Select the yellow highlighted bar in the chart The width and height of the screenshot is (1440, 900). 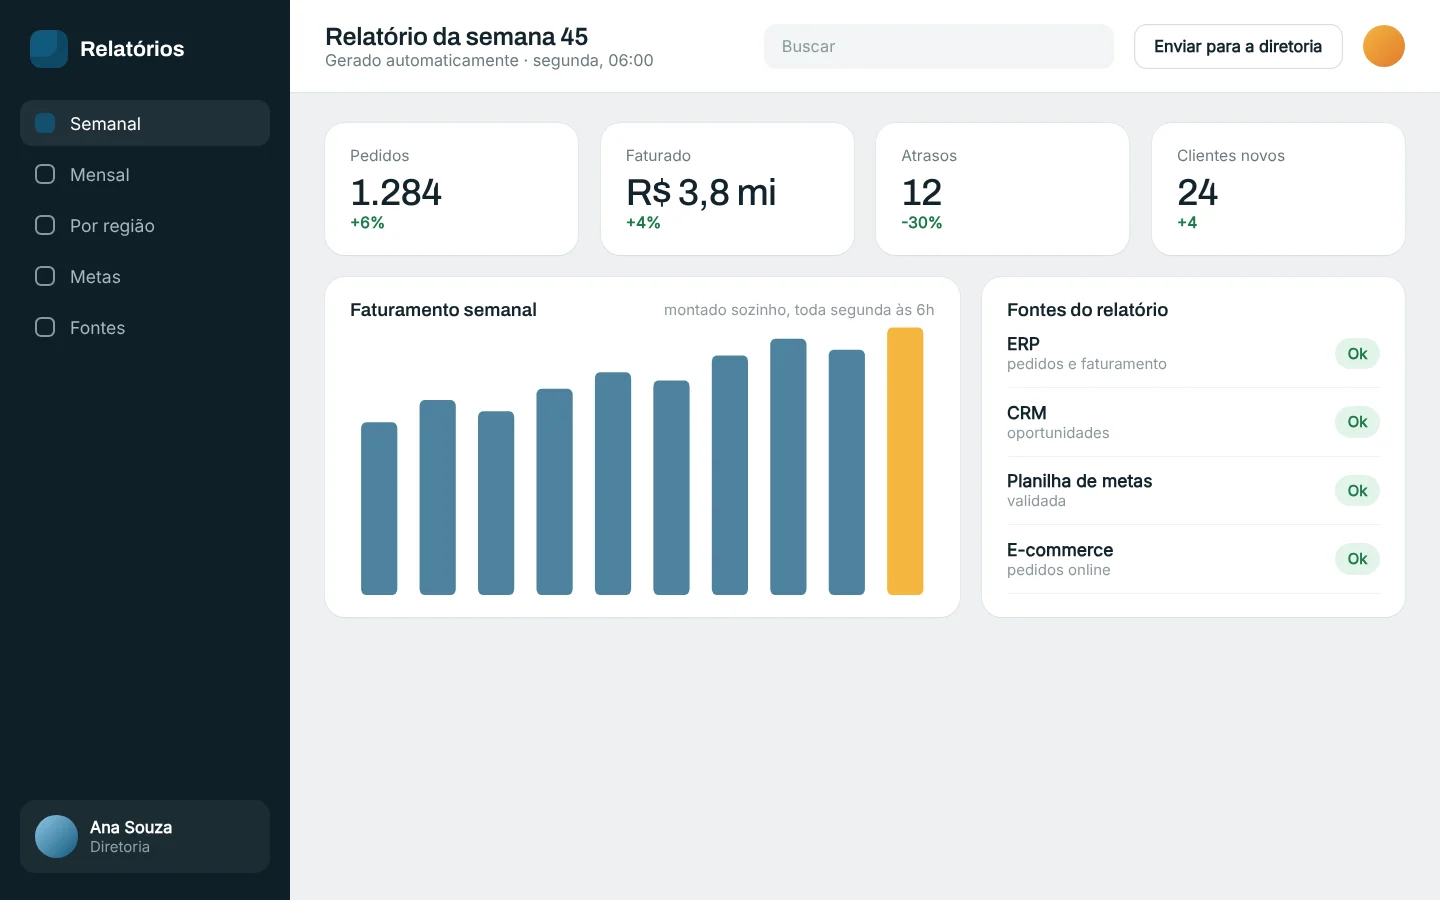[x=905, y=461]
